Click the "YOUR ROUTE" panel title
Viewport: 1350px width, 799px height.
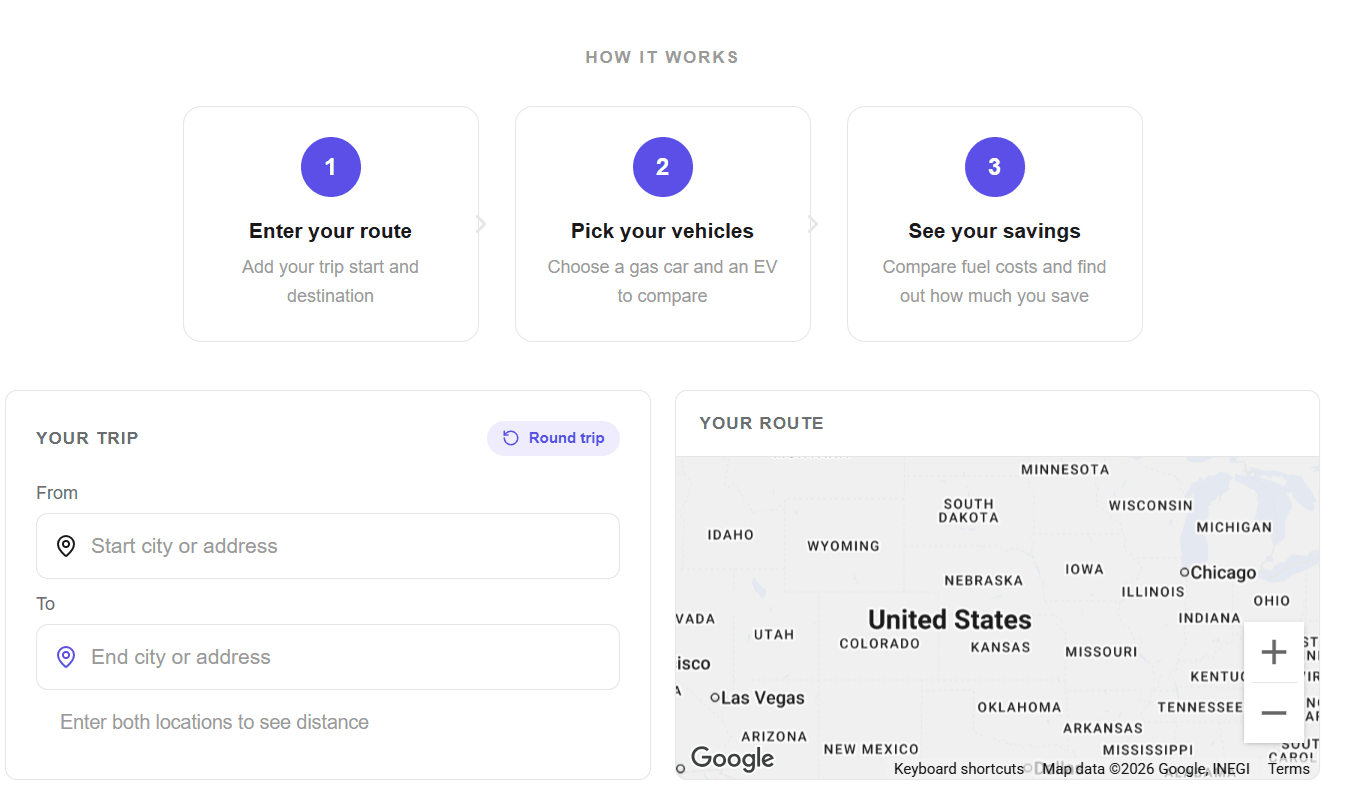coord(762,423)
